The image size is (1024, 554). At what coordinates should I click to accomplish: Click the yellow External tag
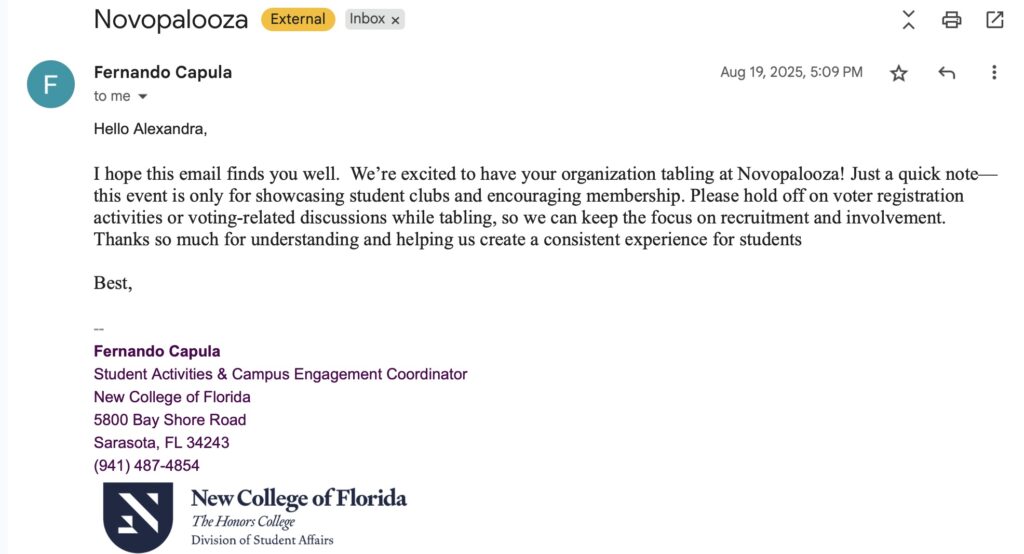pyautogui.click(x=298, y=19)
